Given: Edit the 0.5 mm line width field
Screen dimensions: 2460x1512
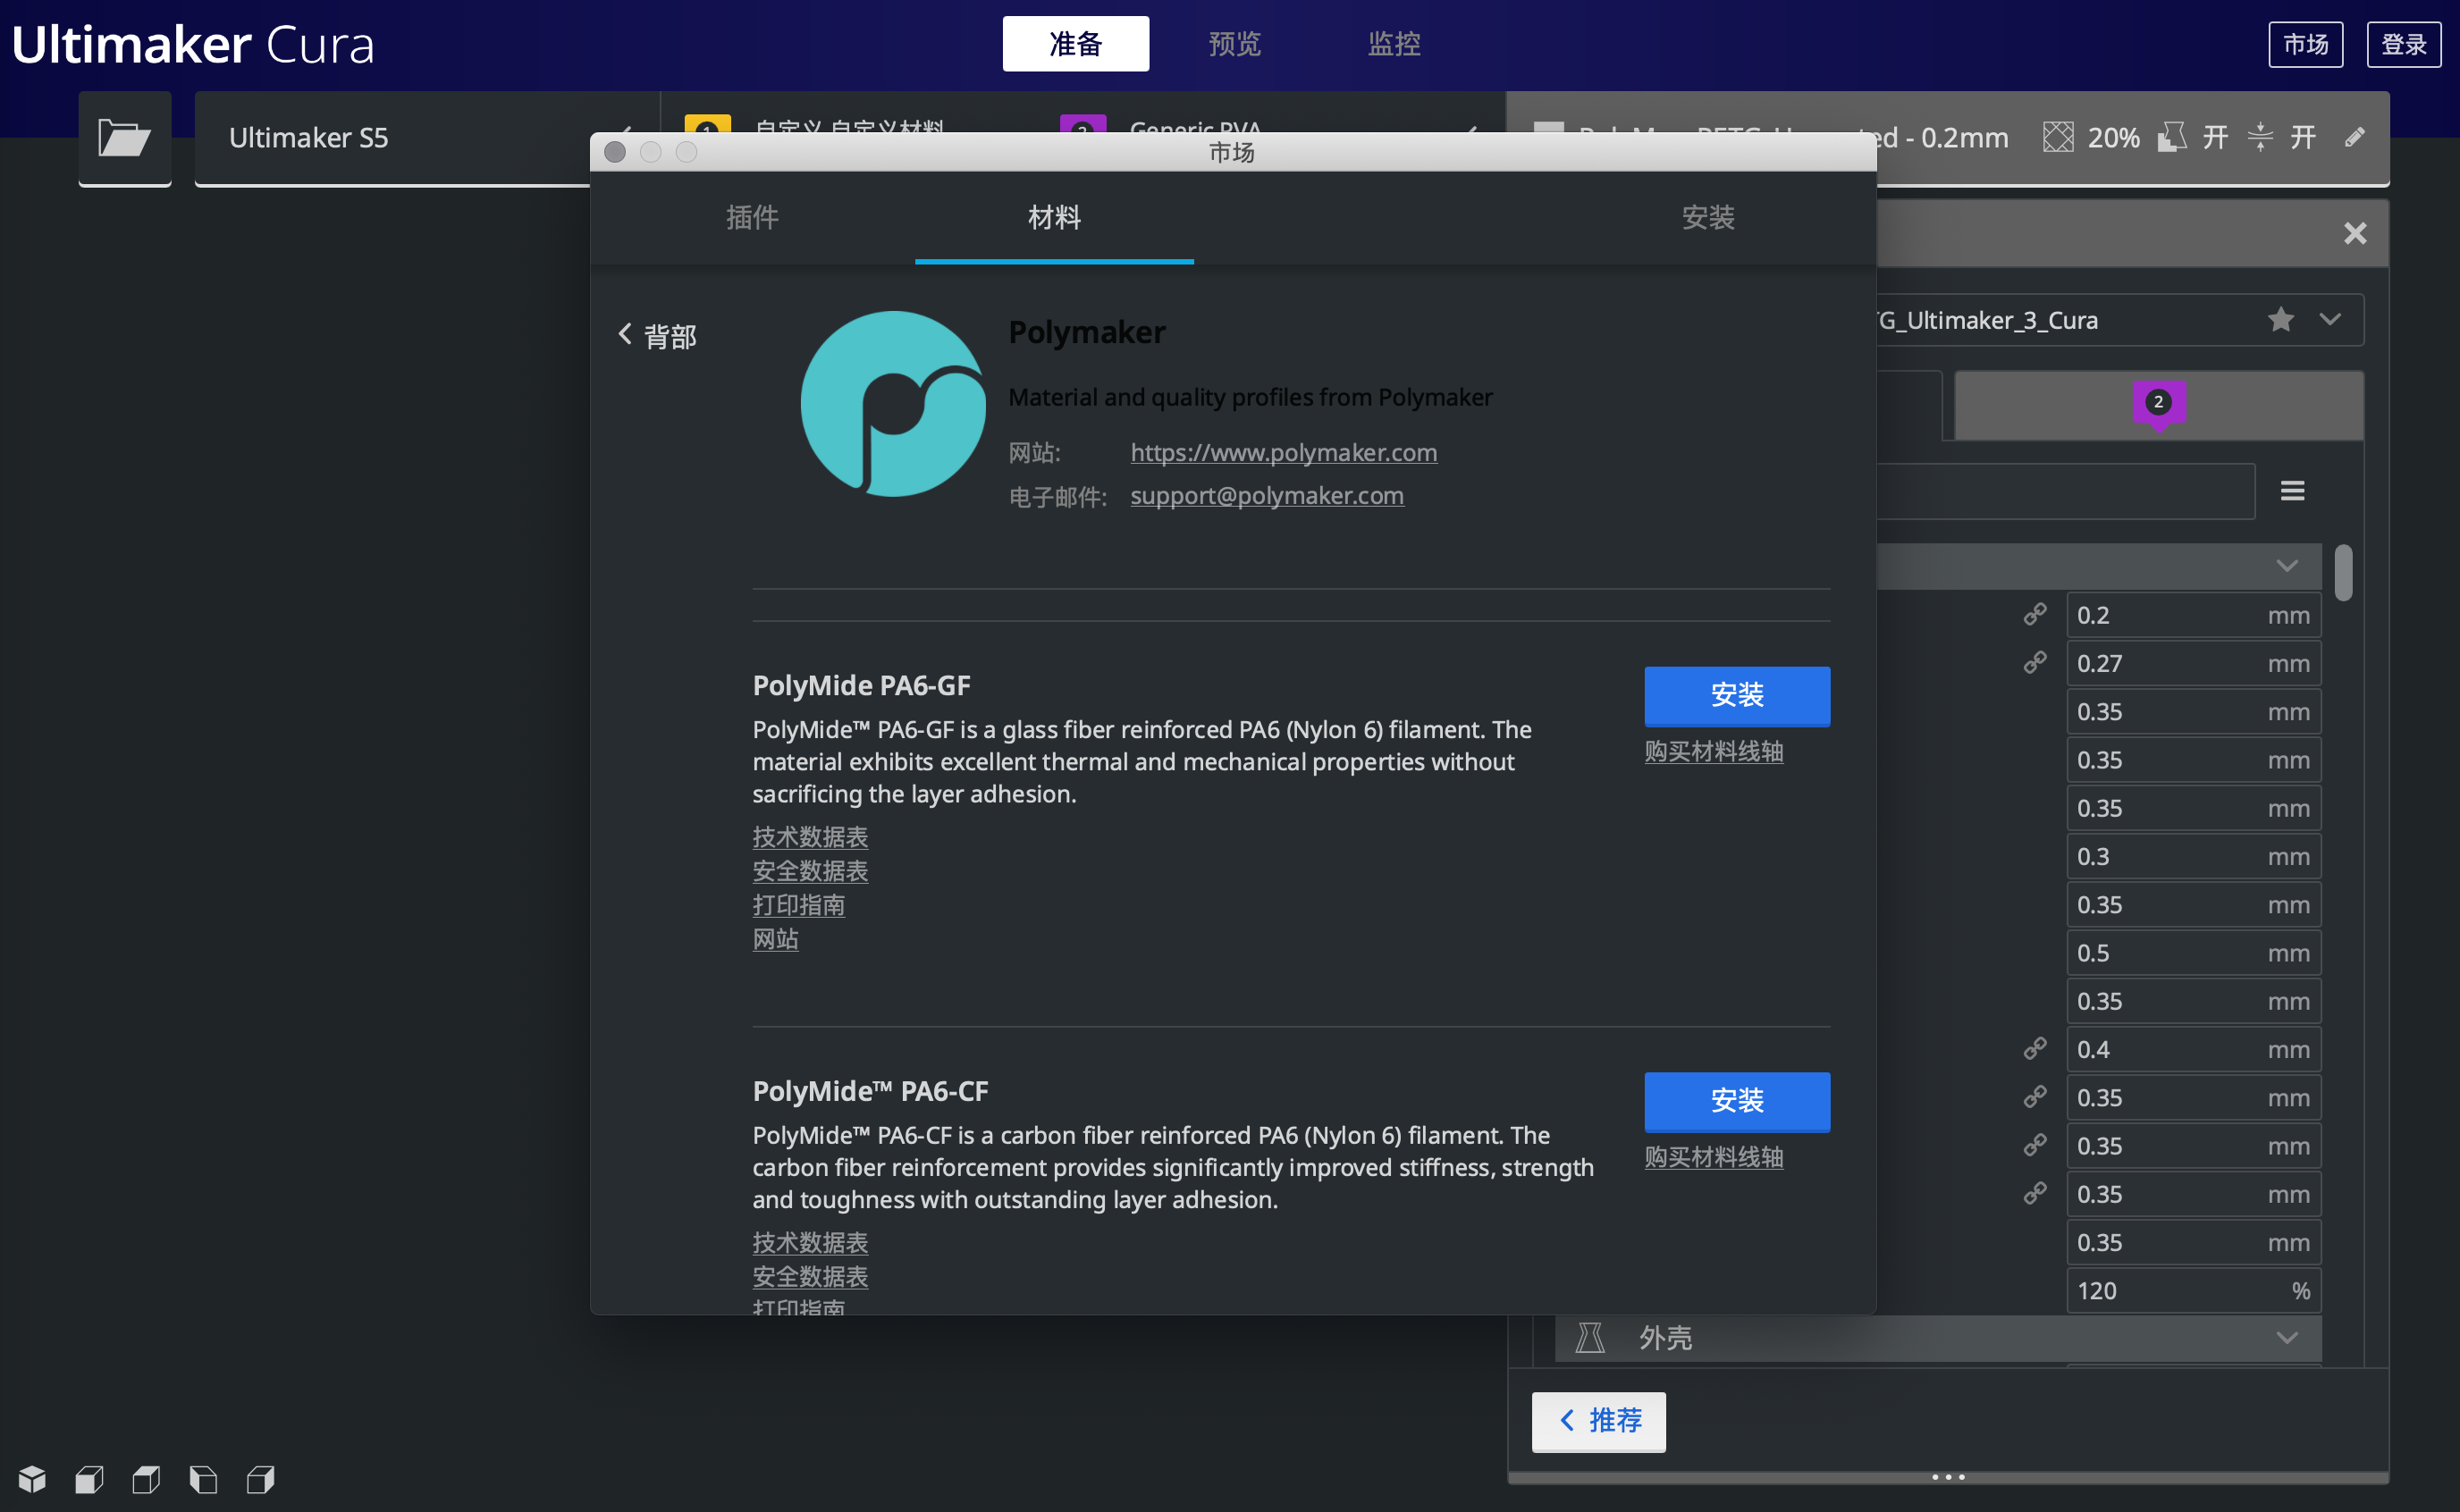Looking at the screenshot, I should pos(2193,952).
